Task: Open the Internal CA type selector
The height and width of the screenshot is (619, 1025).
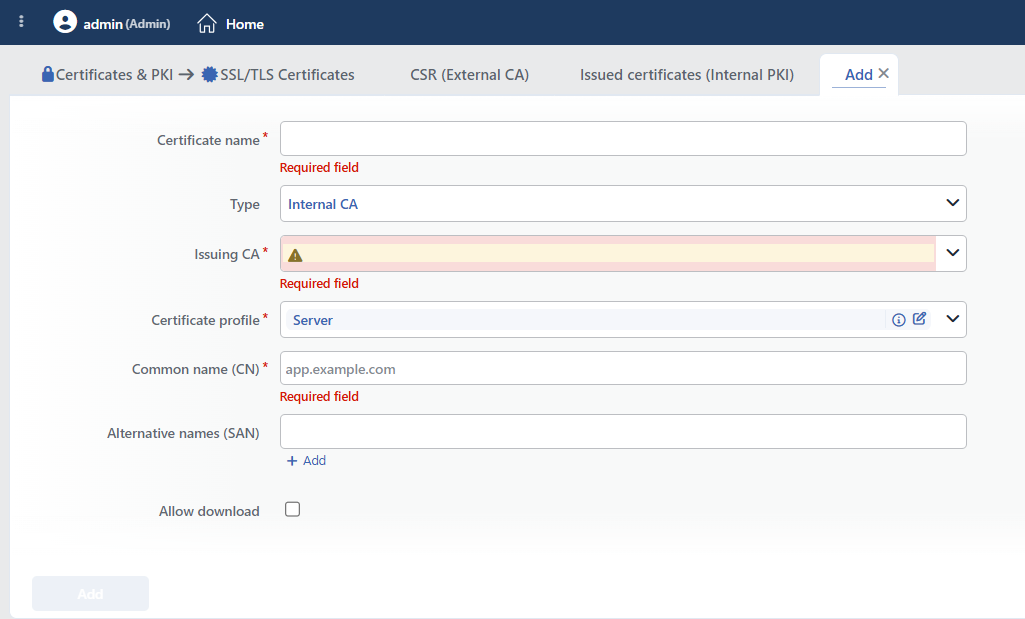Action: 623,203
